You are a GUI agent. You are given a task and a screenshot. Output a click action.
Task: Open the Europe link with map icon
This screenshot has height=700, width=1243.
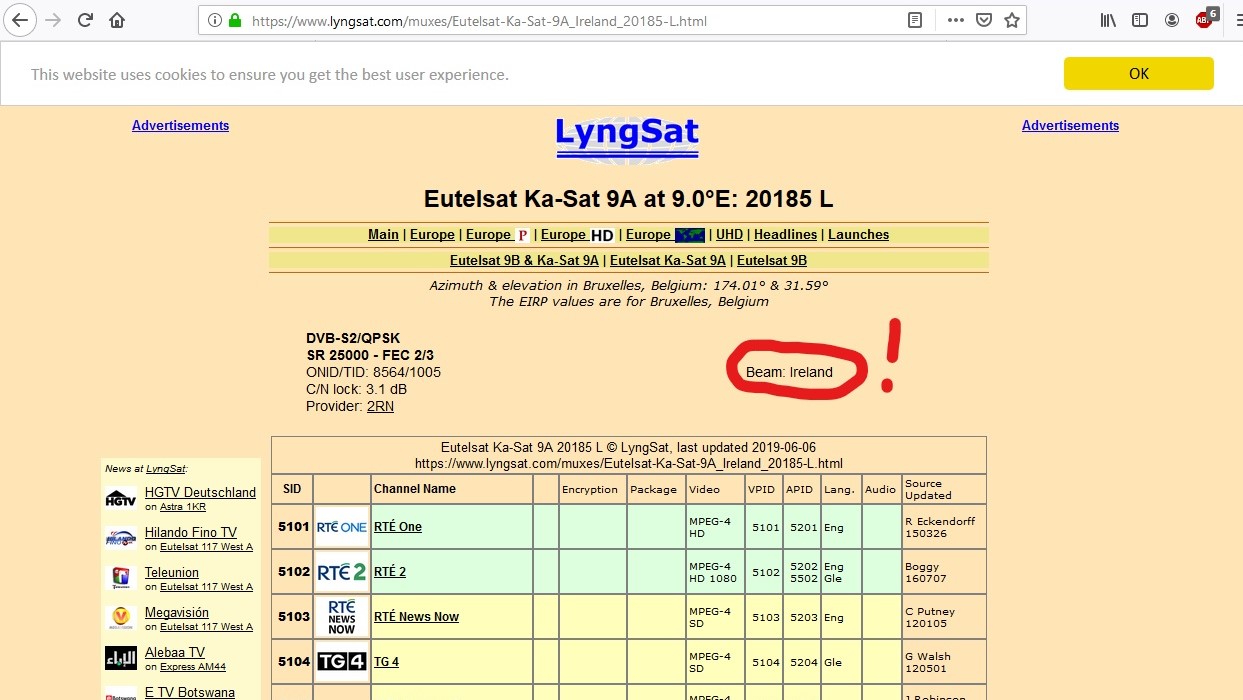[x=665, y=234]
